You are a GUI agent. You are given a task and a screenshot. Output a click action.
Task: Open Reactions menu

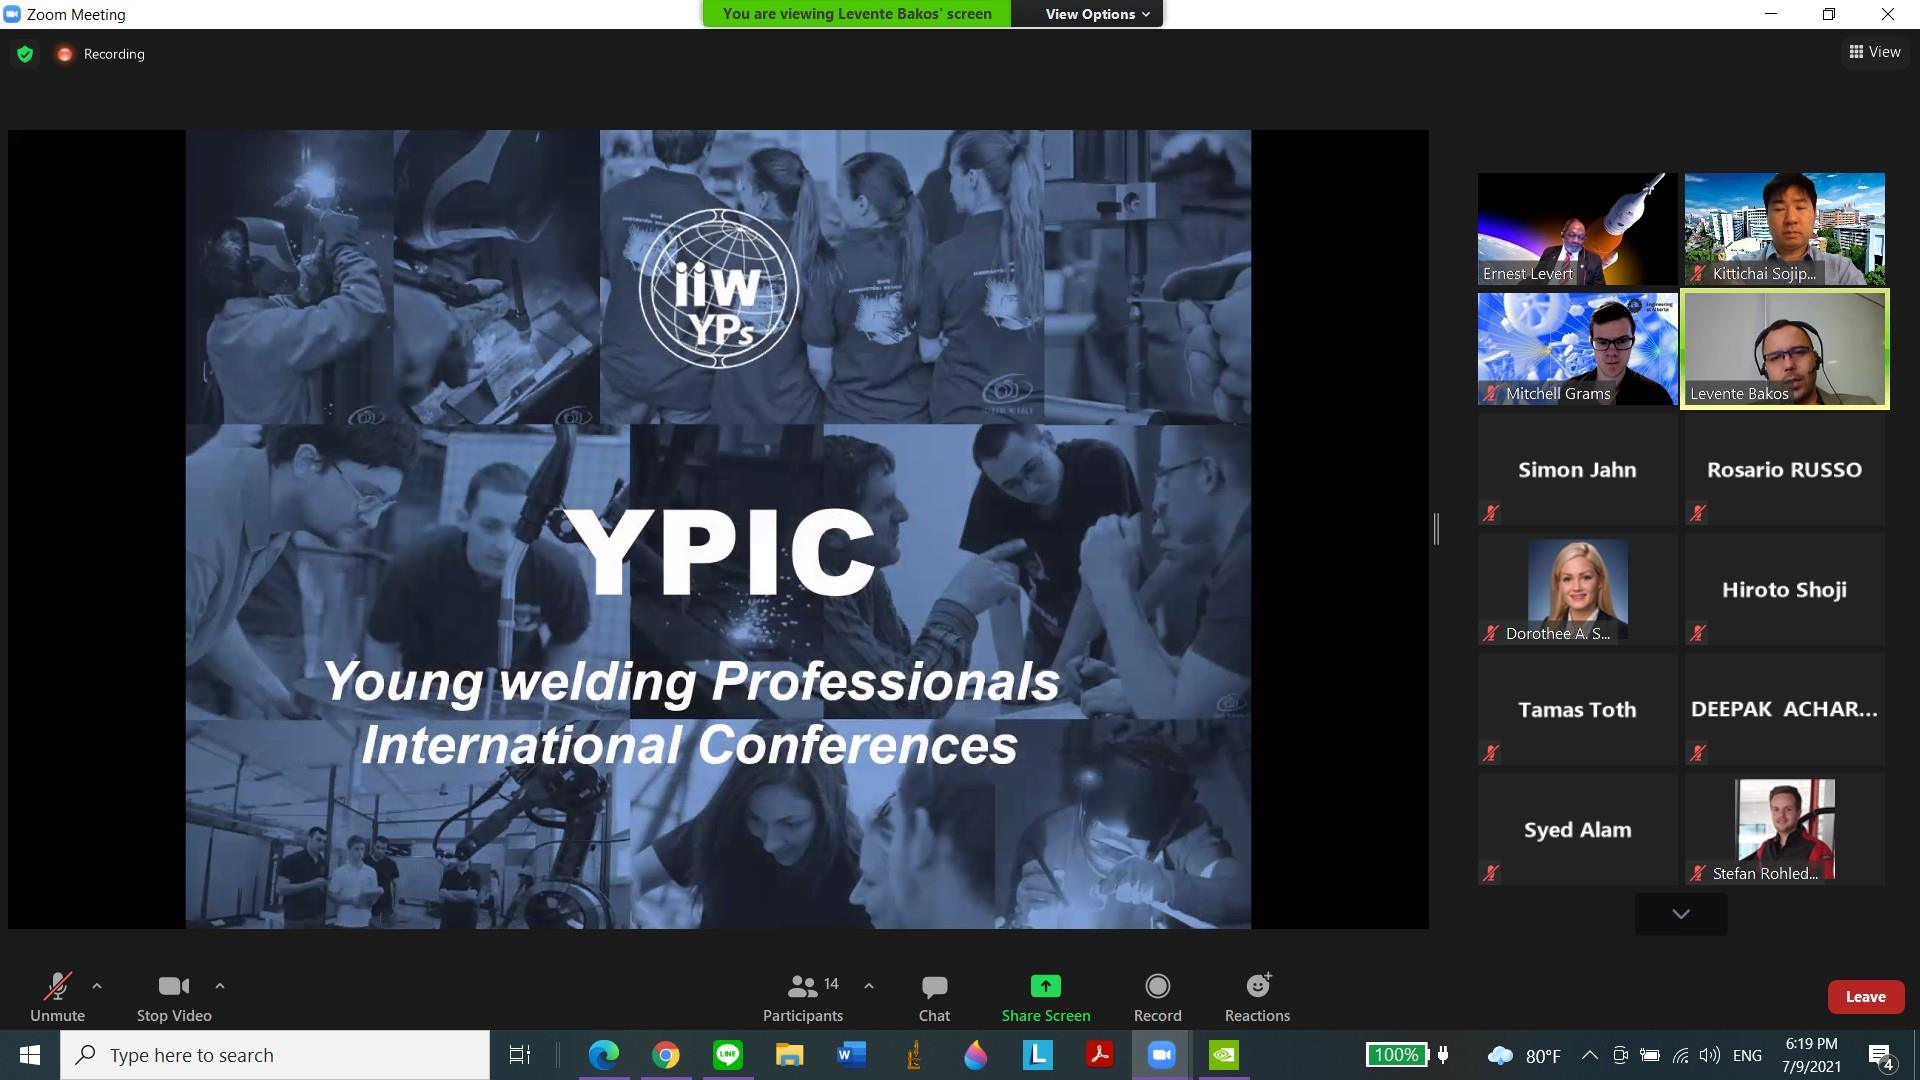1257,997
